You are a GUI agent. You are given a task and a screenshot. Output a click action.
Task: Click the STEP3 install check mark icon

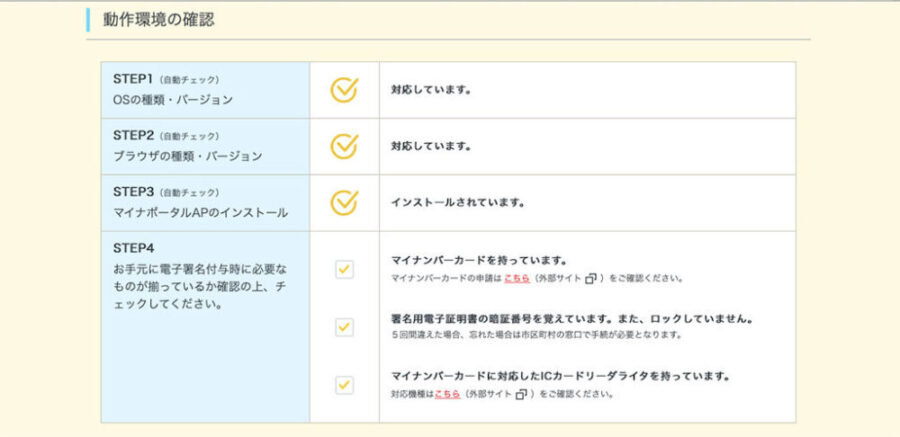pos(344,202)
